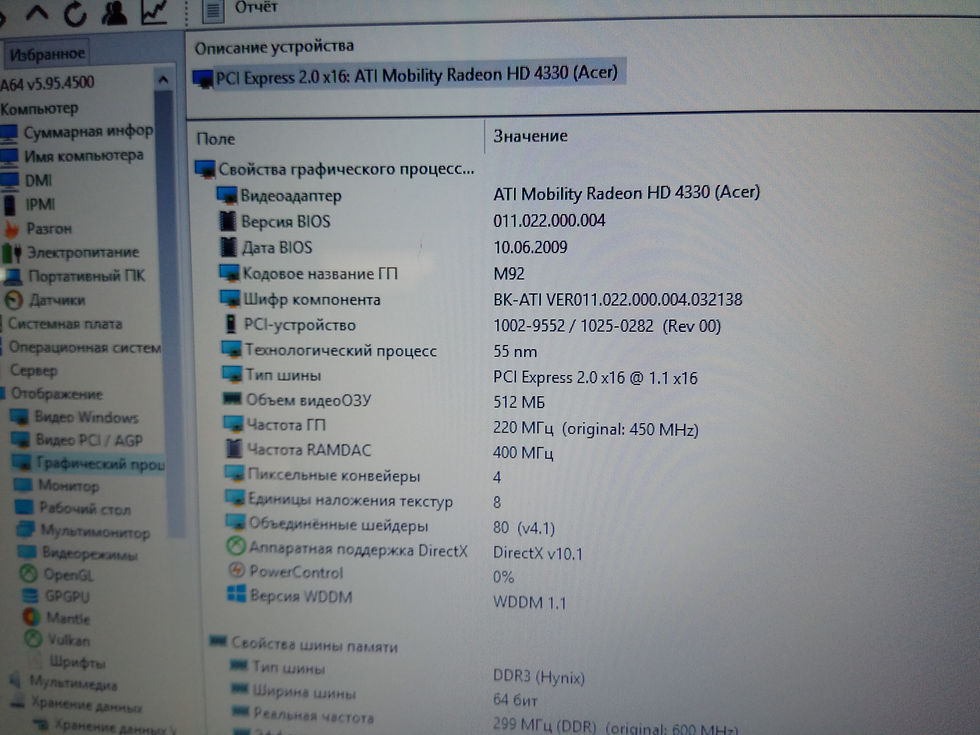Click the up arrow toolbar icon
Viewport: 980px width, 735px height.
pyautogui.click(x=38, y=14)
